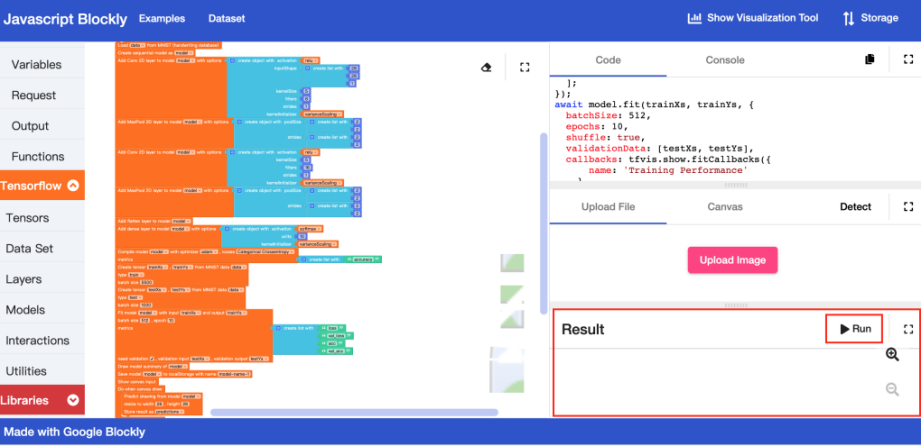Viewport: 921px width, 446px height.
Task: Edit the batch size 512 field
Action: [145, 320]
